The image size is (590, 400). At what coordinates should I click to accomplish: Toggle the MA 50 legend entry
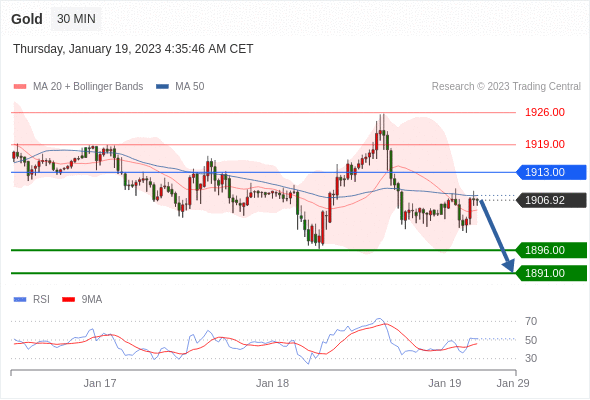pos(180,87)
